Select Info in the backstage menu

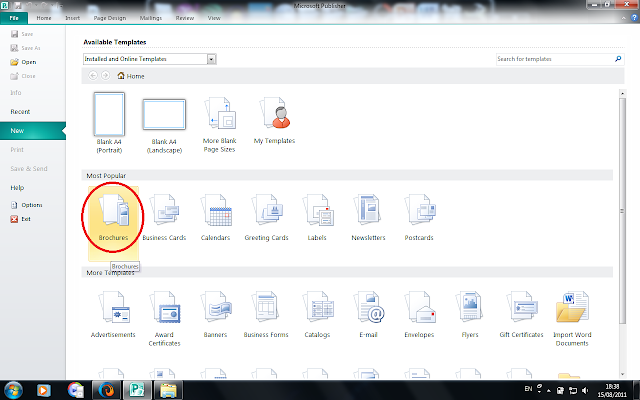click(x=16, y=93)
